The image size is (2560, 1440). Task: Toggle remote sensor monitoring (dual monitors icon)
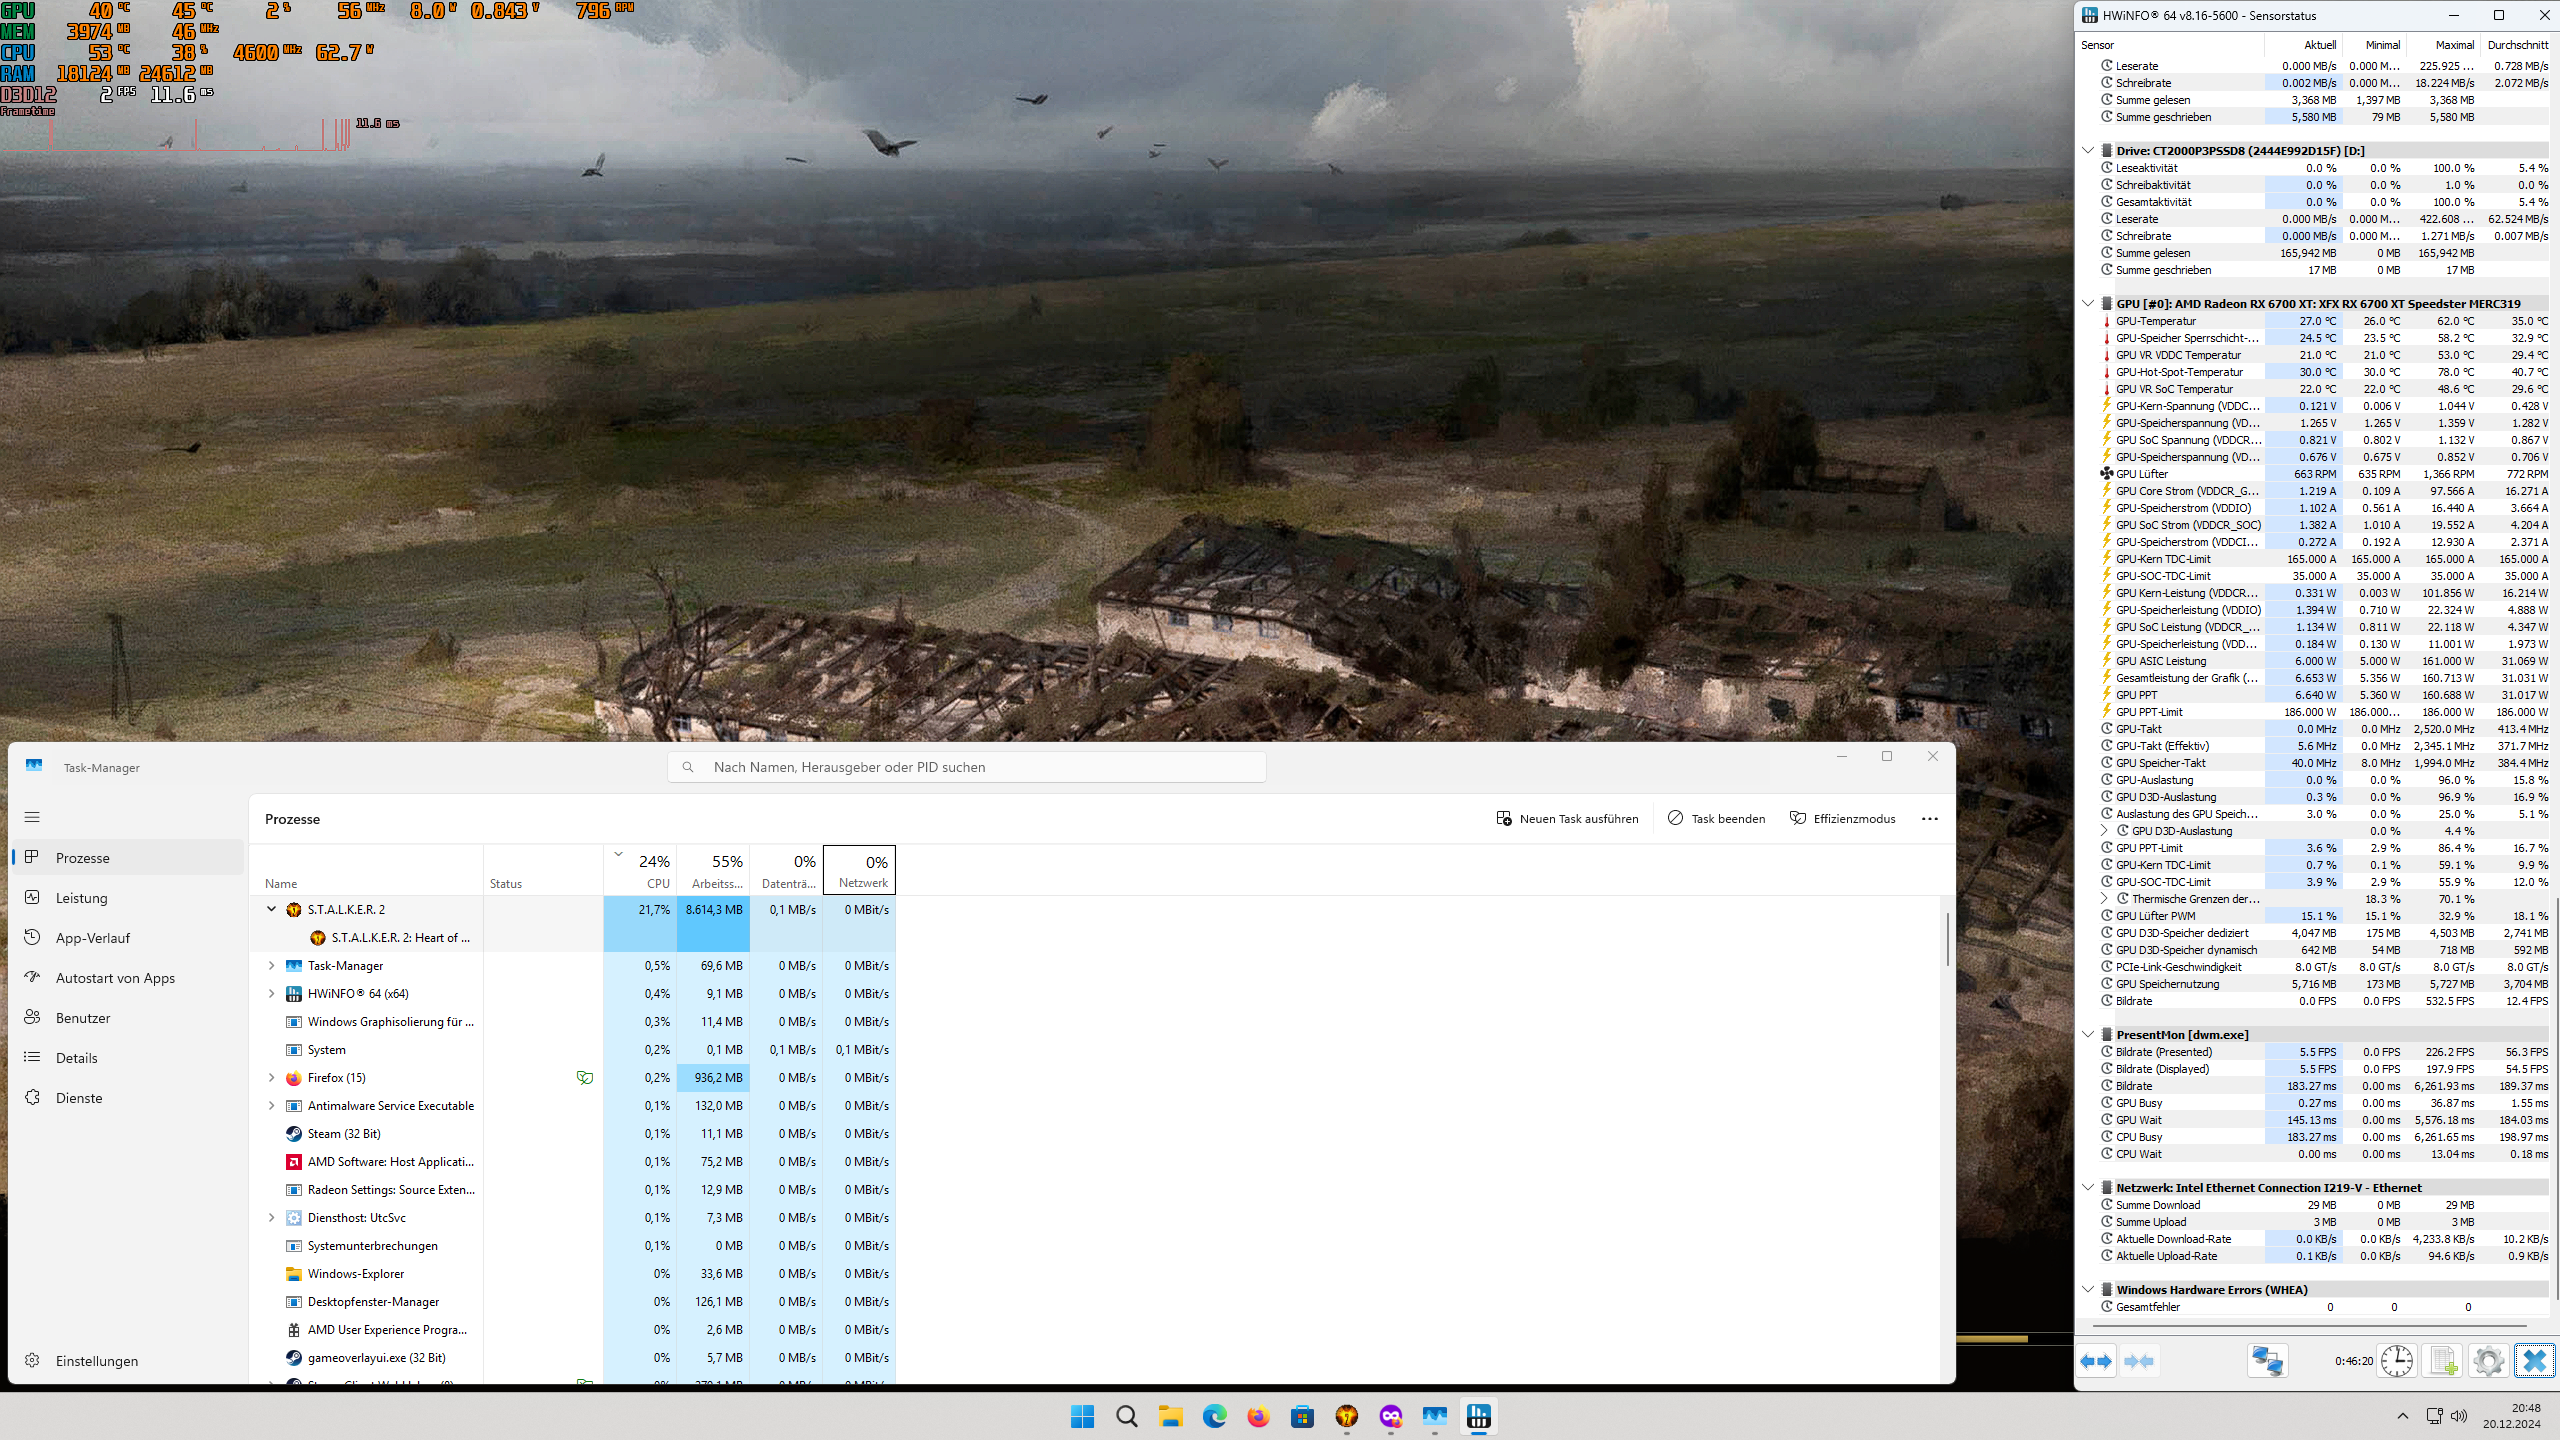coord(2267,1361)
